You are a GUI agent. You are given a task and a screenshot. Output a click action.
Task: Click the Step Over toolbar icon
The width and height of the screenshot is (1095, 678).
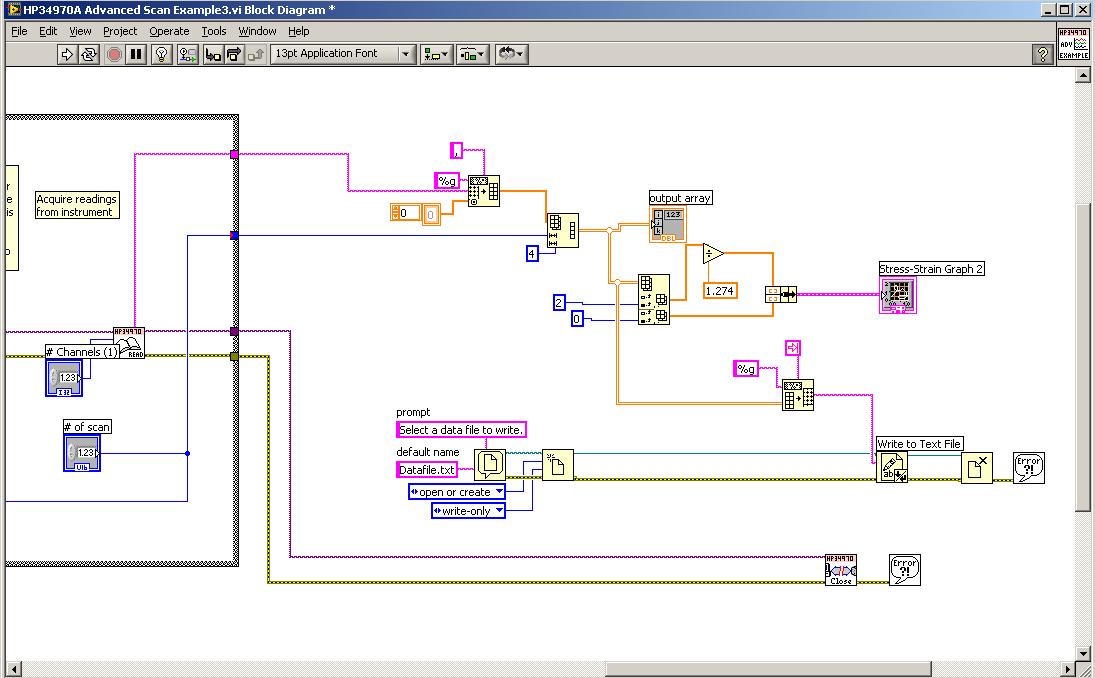(233, 54)
